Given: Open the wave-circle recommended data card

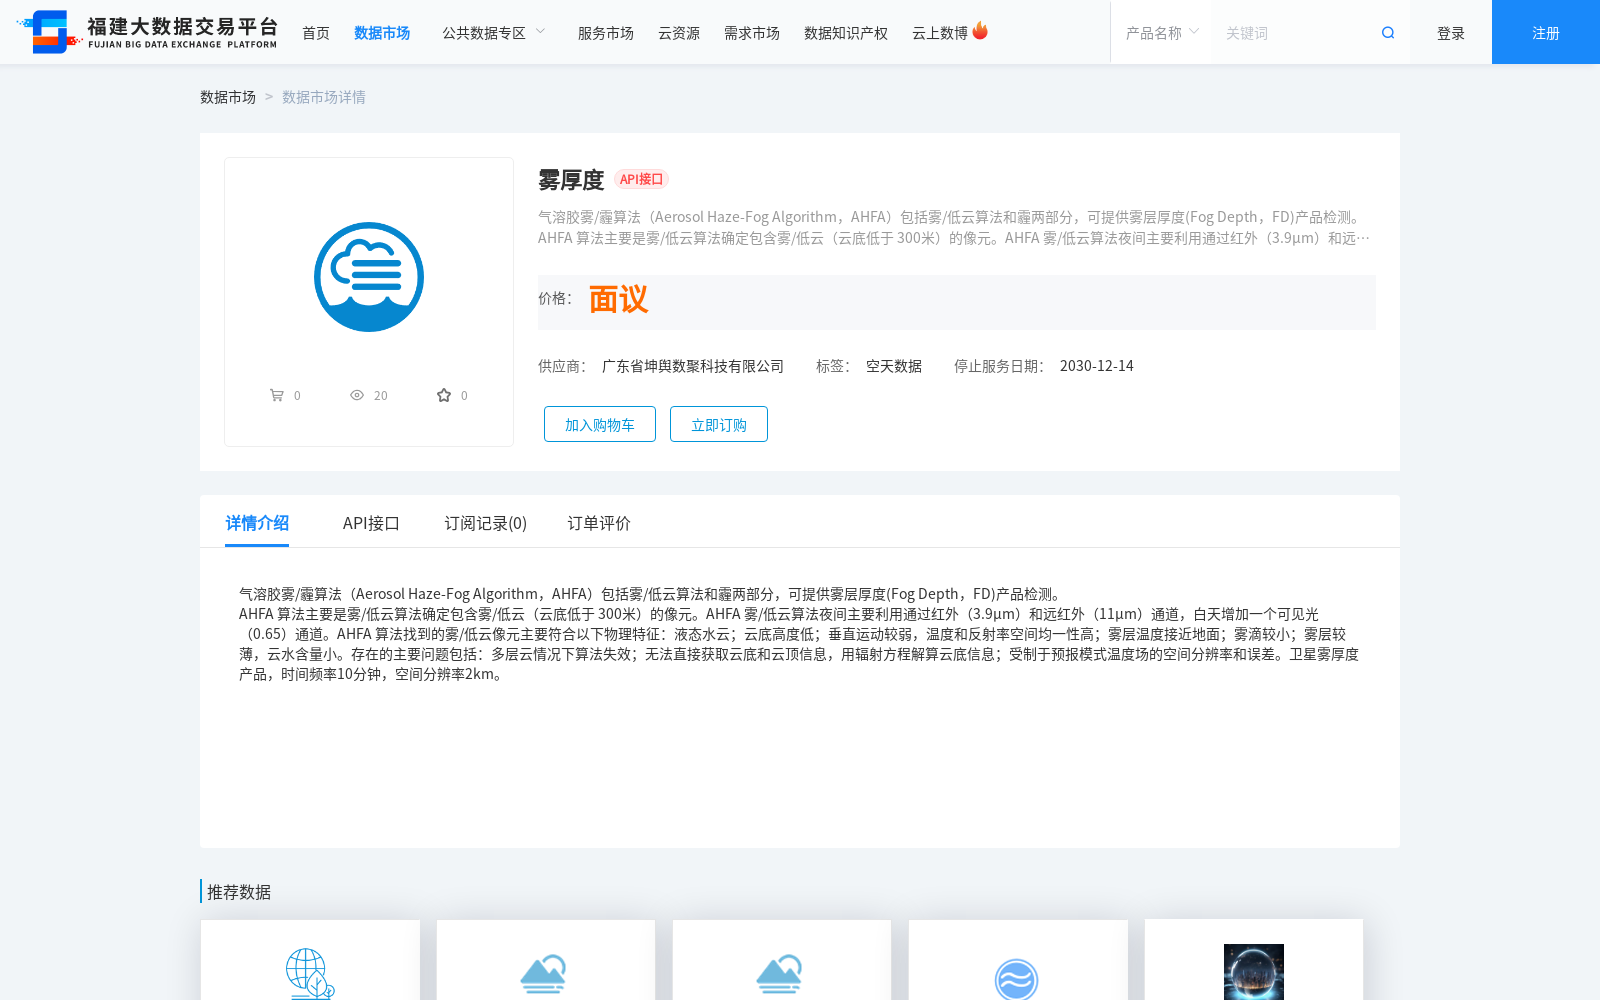Looking at the screenshot, I should [1018, 960].
